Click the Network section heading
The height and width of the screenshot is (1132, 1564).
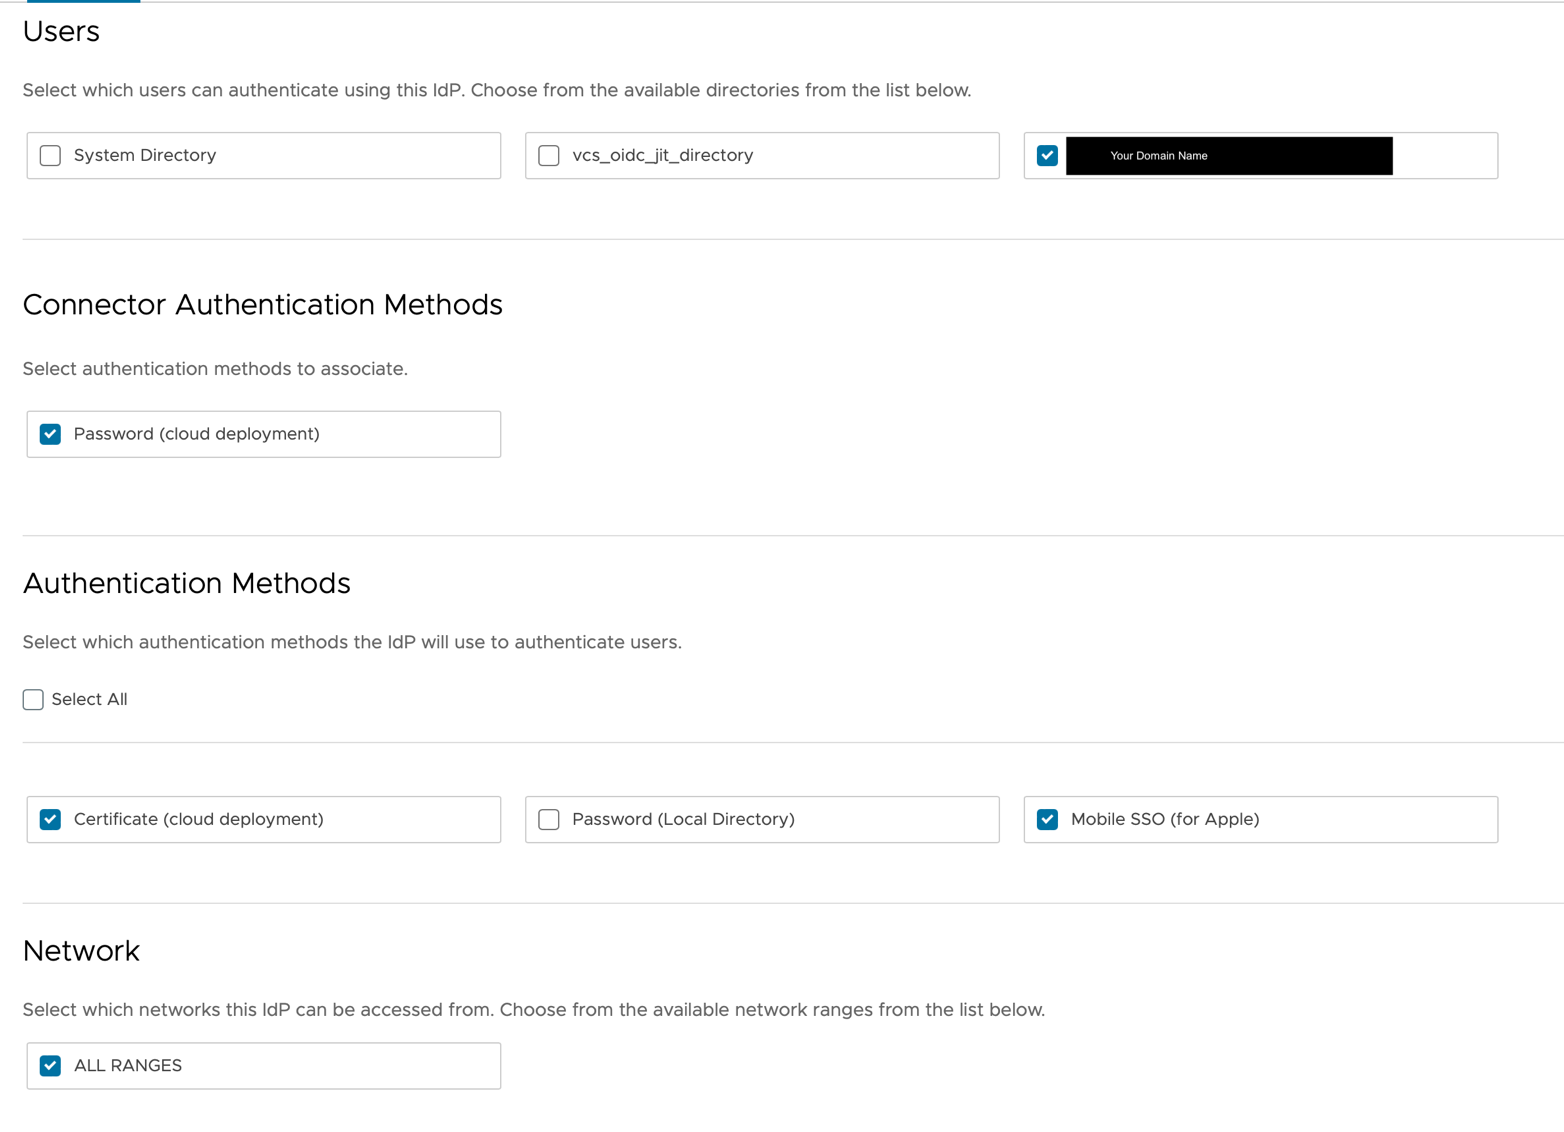click(81, 951)
